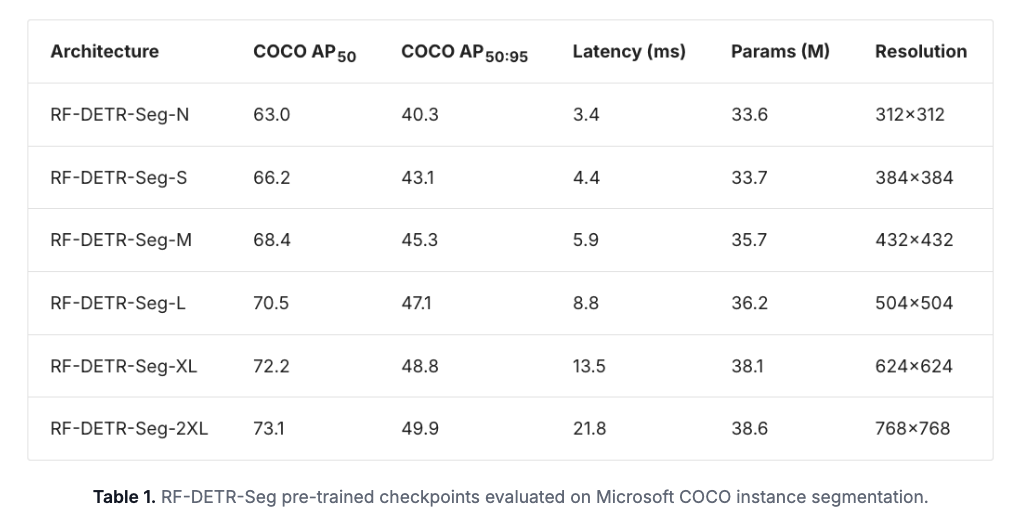Select the RF-DETR-Seg-XL row name
This screenshot has width=1014, height=514.
[x=123, y=366]
